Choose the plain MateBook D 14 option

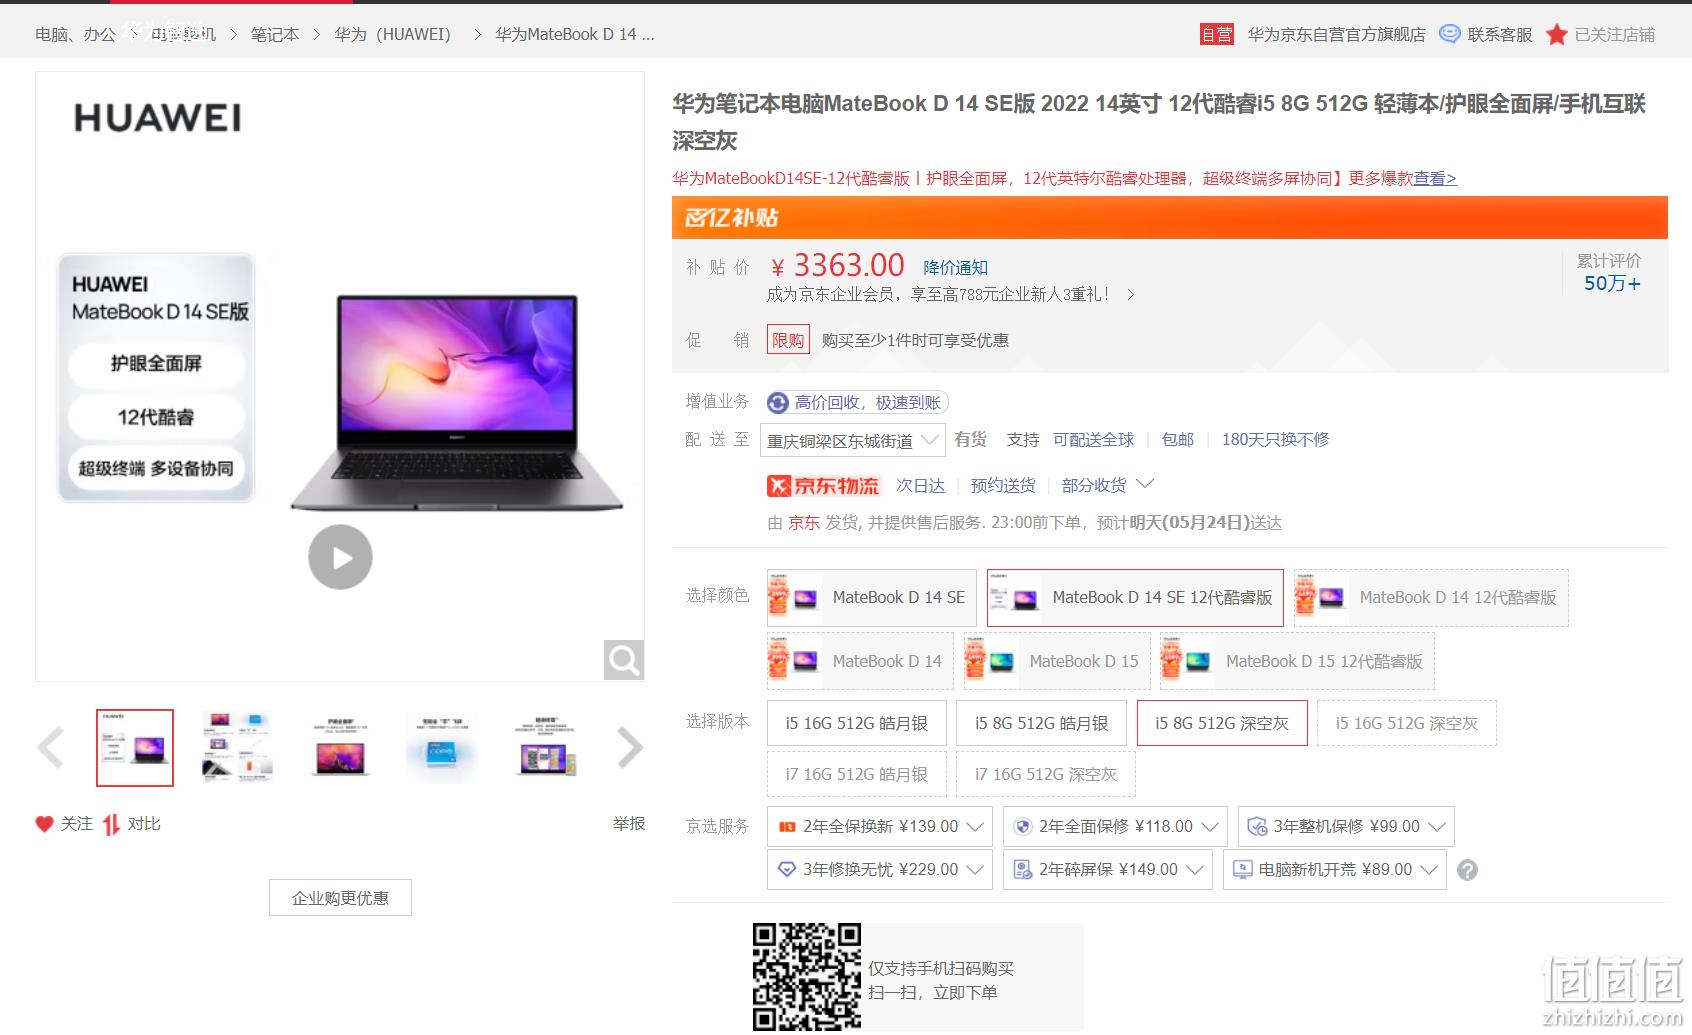[x=860, y=661]
